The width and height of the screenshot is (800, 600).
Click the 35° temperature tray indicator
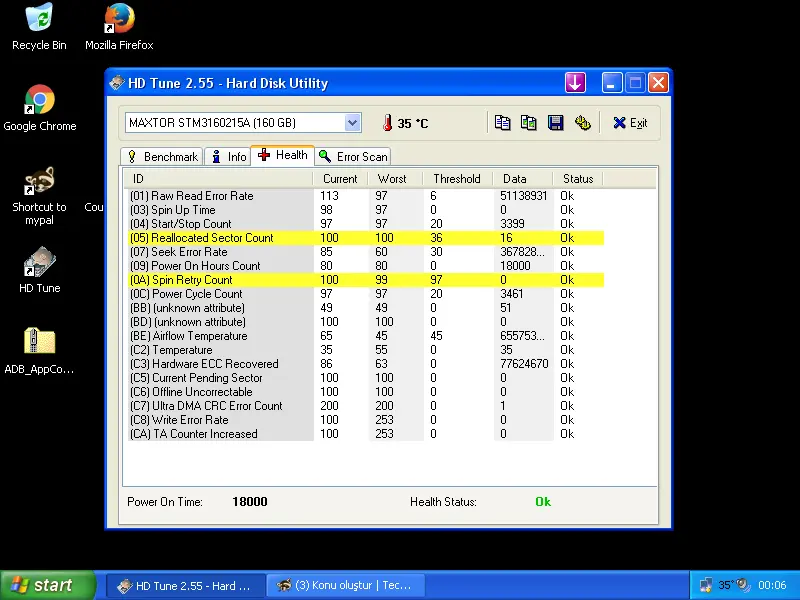click(x=726, y=585)
